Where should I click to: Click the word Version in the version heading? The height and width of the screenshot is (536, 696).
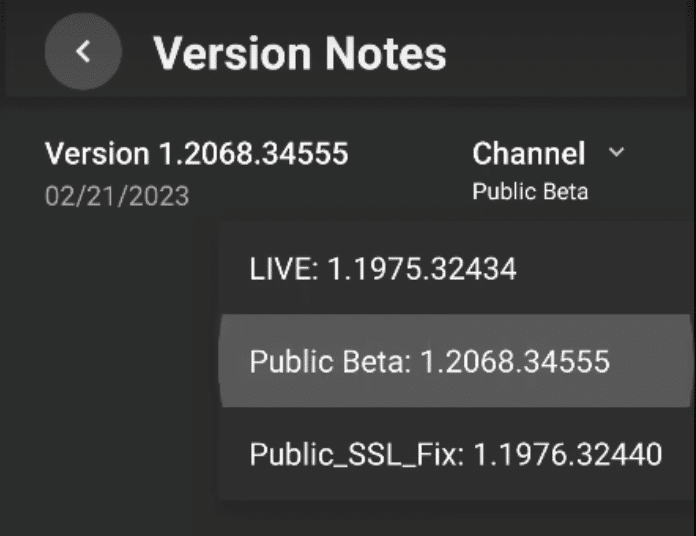coord(97,154)
